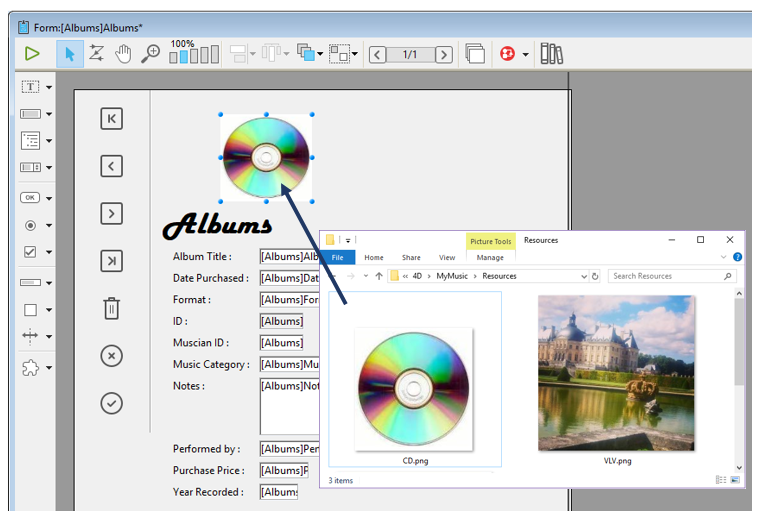Activate the hand move tool

pyautogui.click(x=123, y=54)
